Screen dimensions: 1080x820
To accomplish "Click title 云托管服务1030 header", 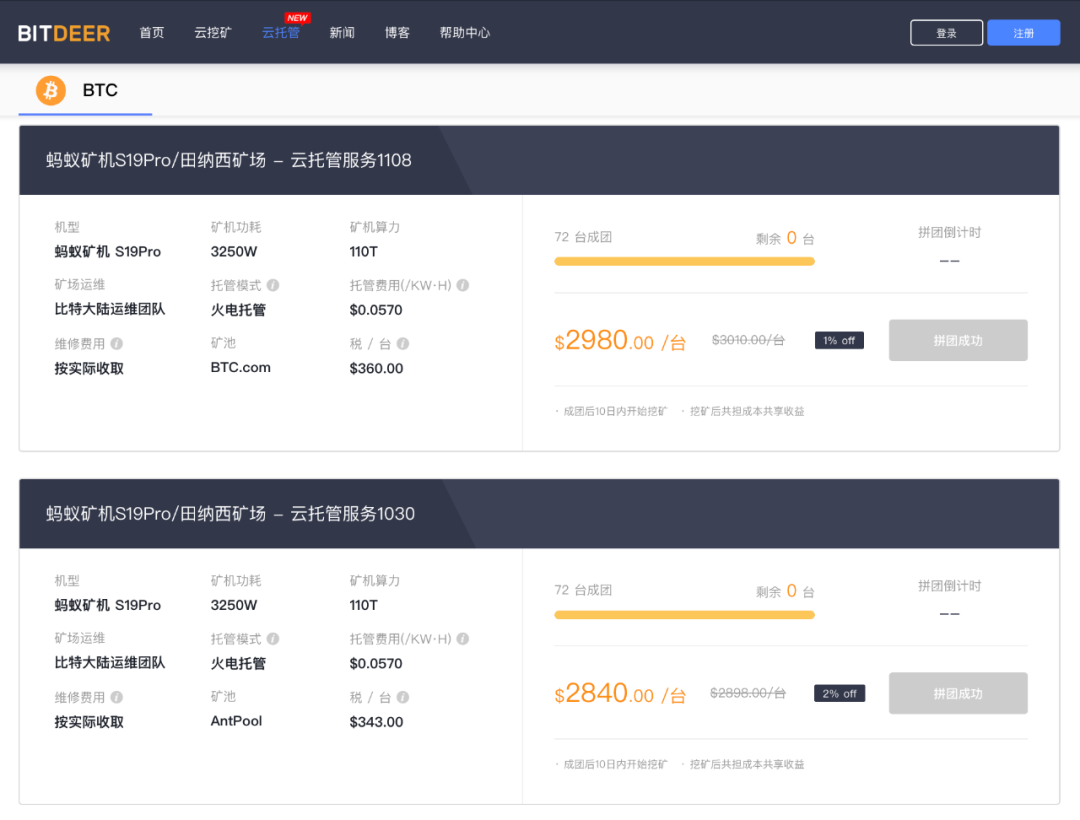I will coord(230,514).
